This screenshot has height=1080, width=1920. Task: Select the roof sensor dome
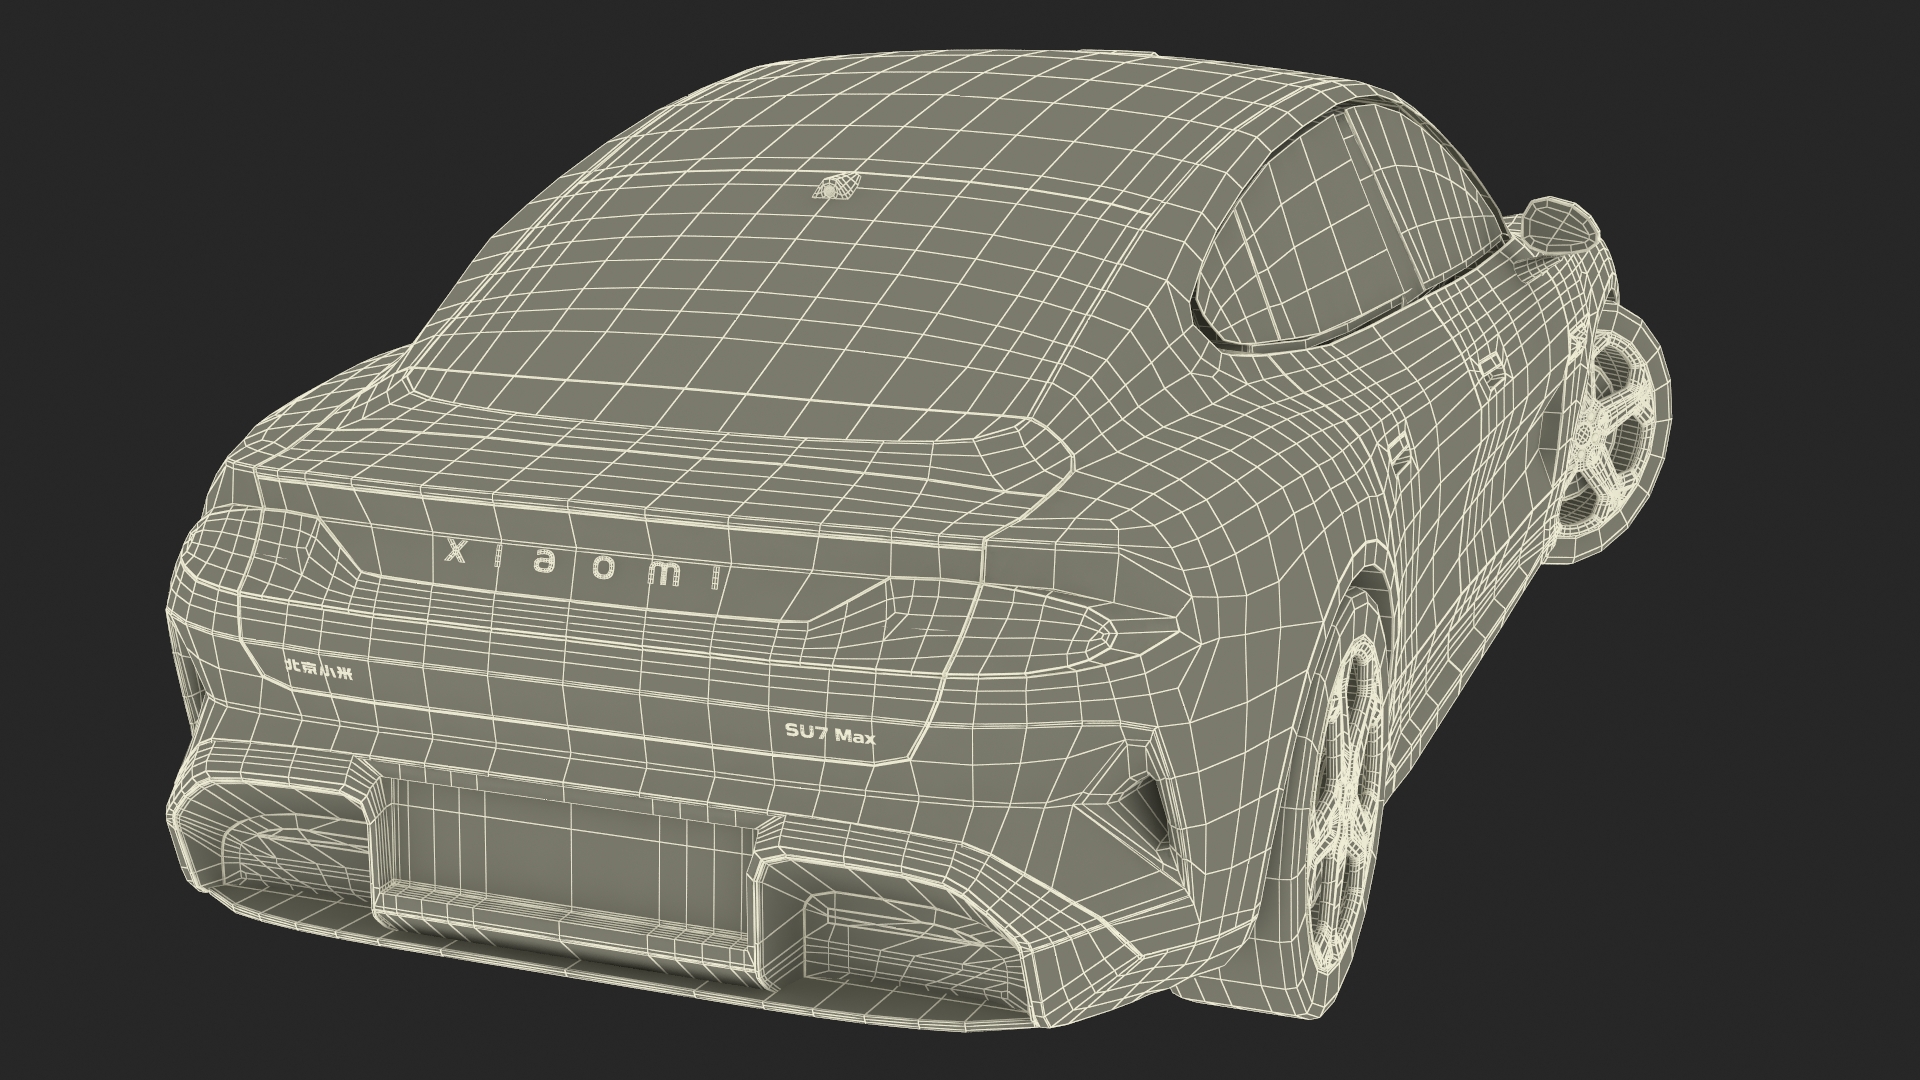point(837,187)
